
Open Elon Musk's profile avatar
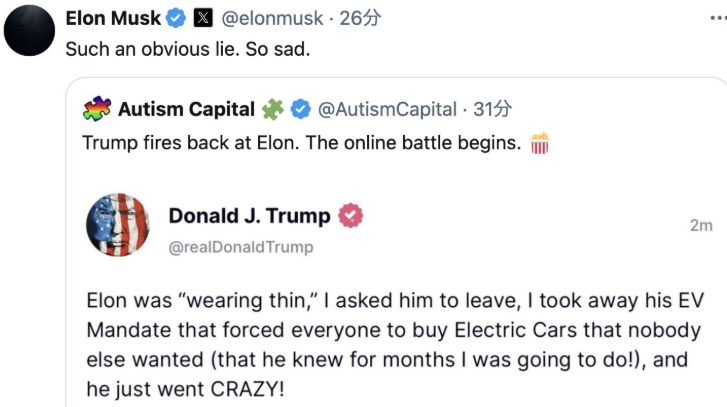[29, 31]
